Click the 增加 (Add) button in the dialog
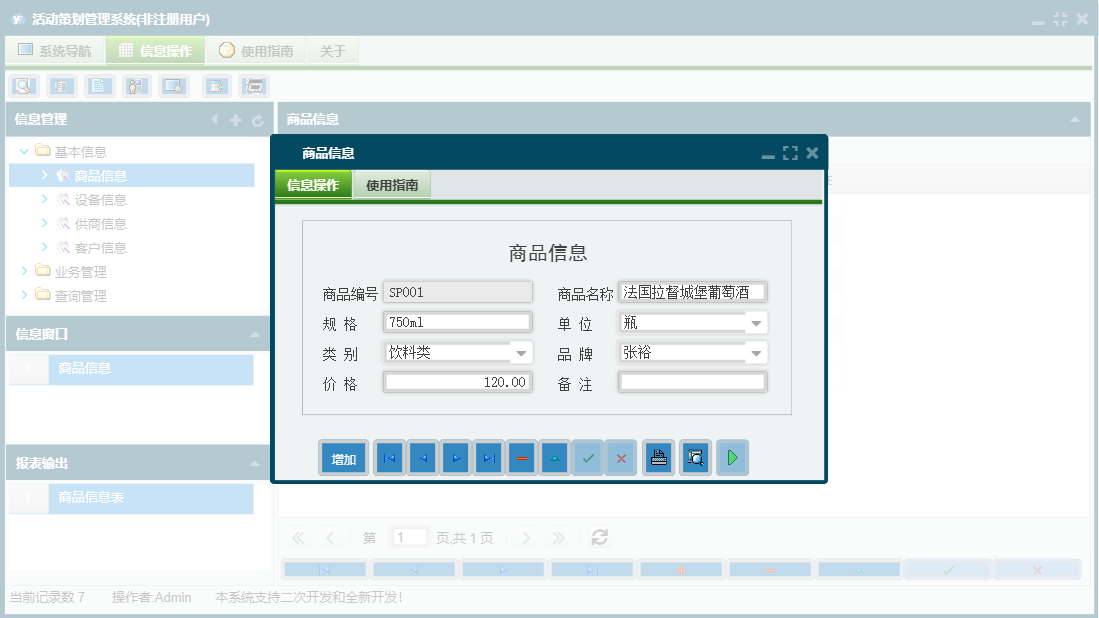 pos(343,457)
